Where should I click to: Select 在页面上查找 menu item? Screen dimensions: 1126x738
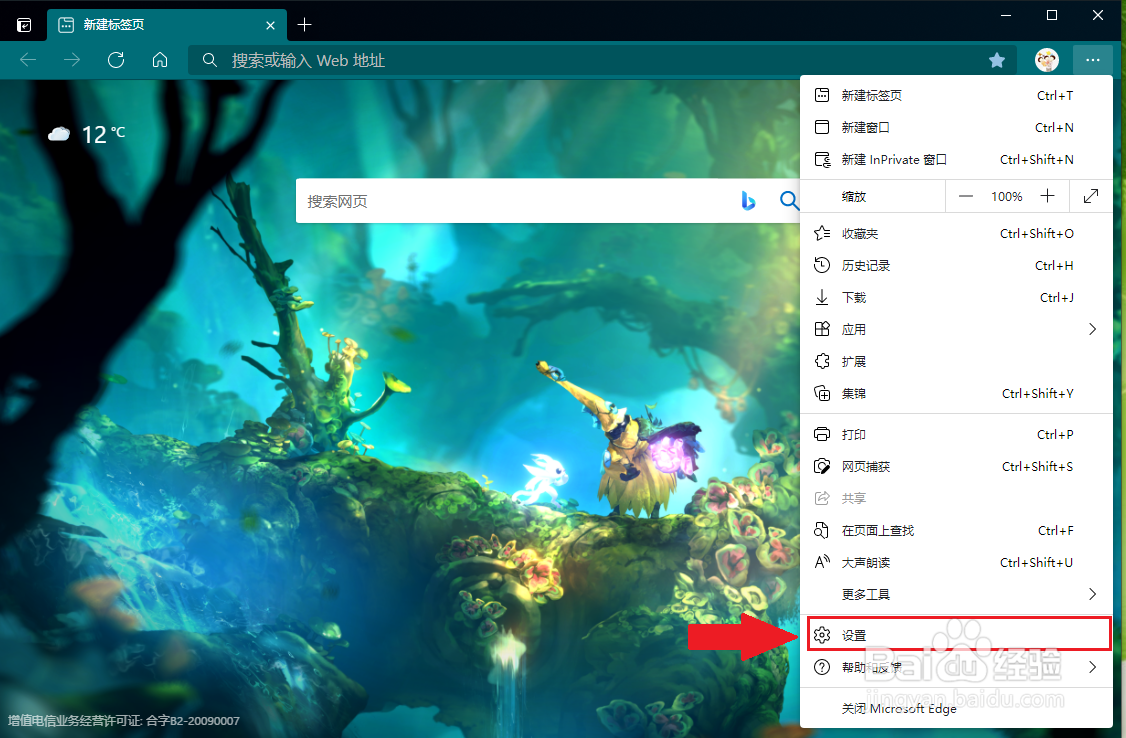pos(956,531)
